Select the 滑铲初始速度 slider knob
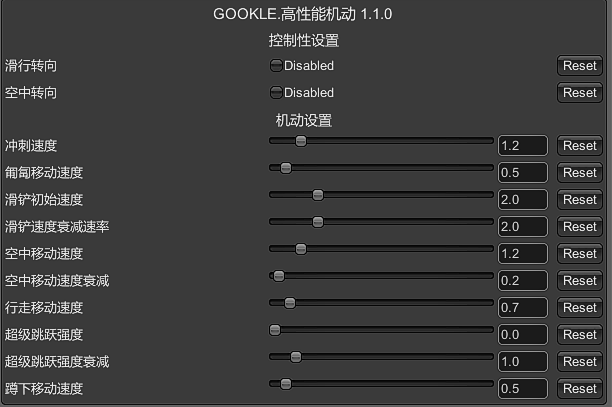The height and width of the screenshot is (407, 612). tap(318, 195)
